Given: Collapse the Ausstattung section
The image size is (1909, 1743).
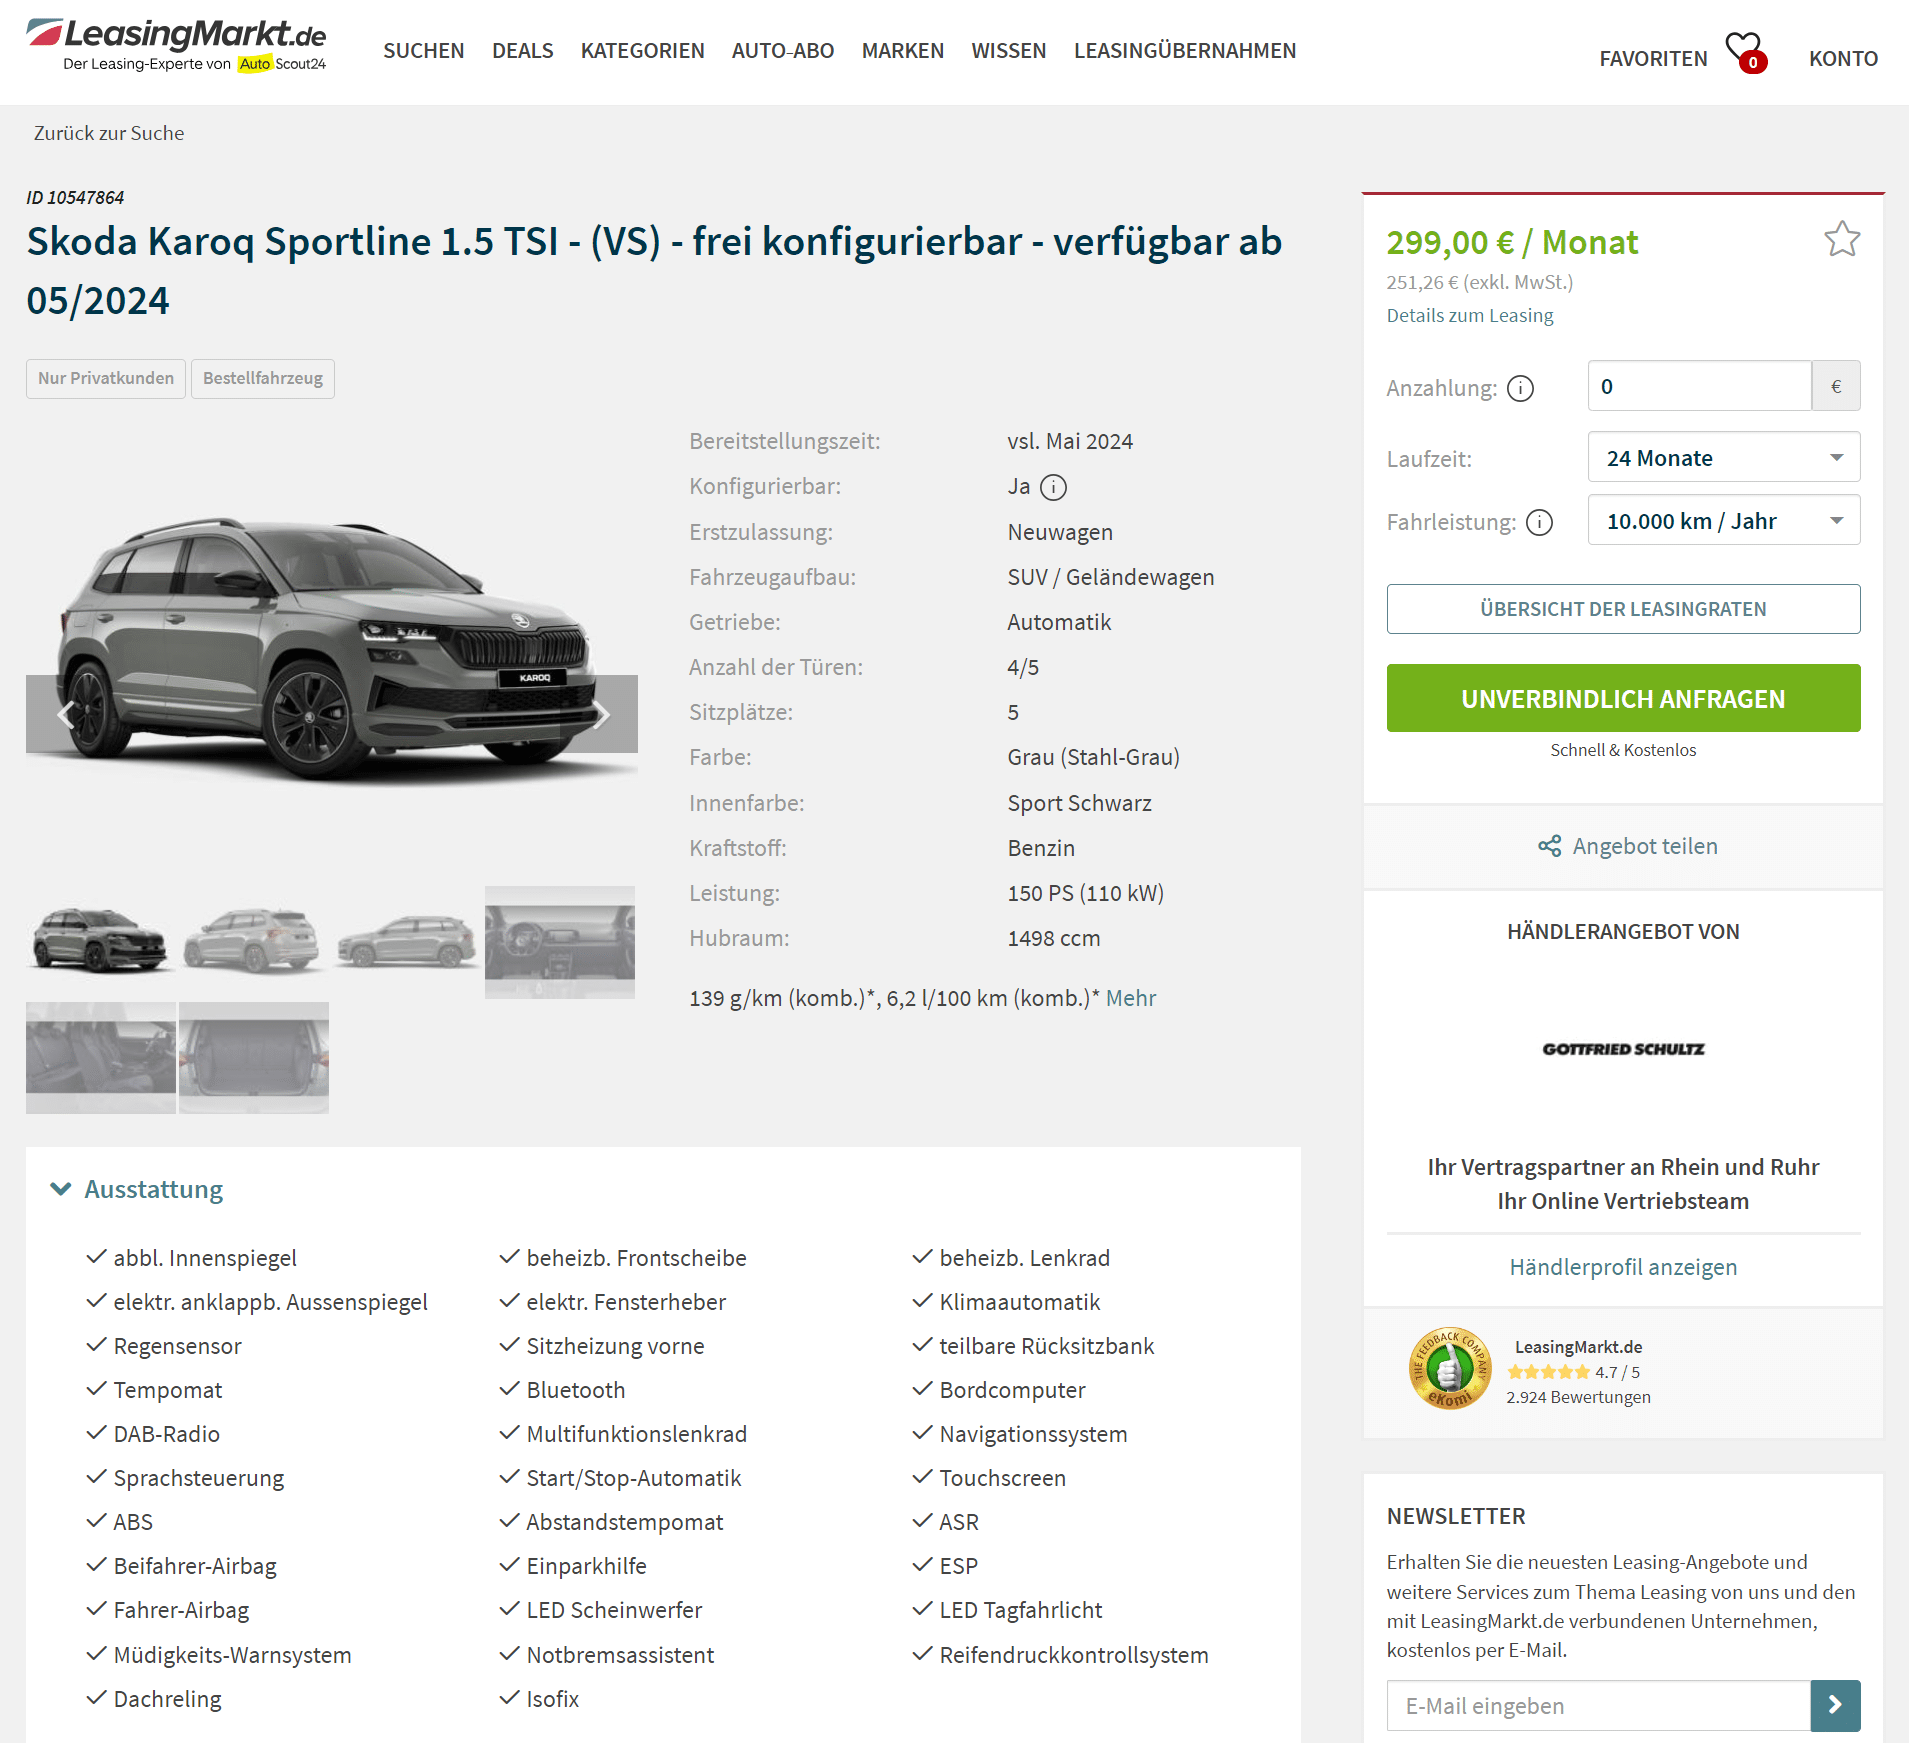Looking at the screenshot, I should point(137,1189).
